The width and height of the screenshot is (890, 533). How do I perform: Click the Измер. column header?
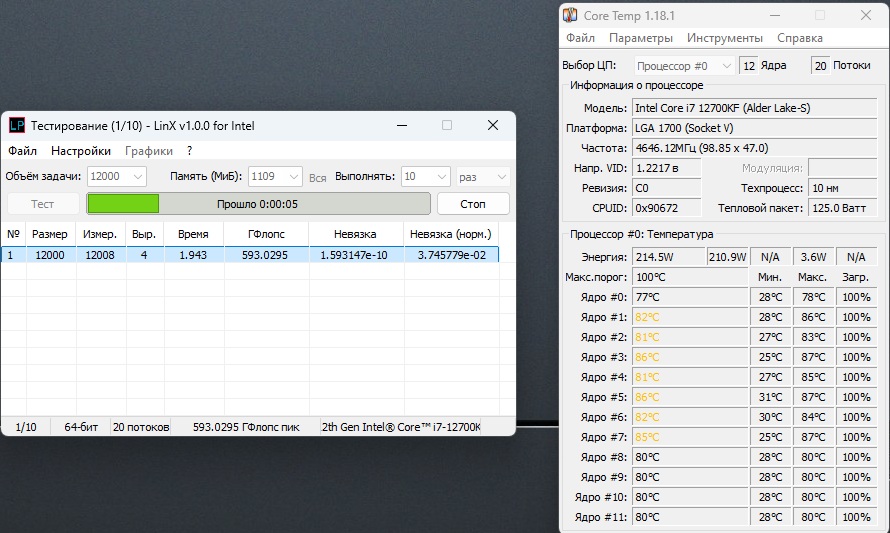pyautogui.click(x=100, y=234)
